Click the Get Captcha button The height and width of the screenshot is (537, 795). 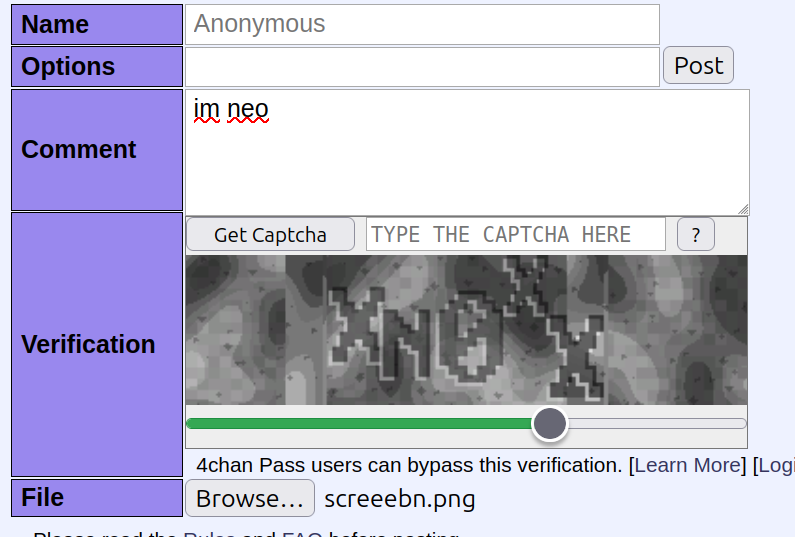pos(270,235)
